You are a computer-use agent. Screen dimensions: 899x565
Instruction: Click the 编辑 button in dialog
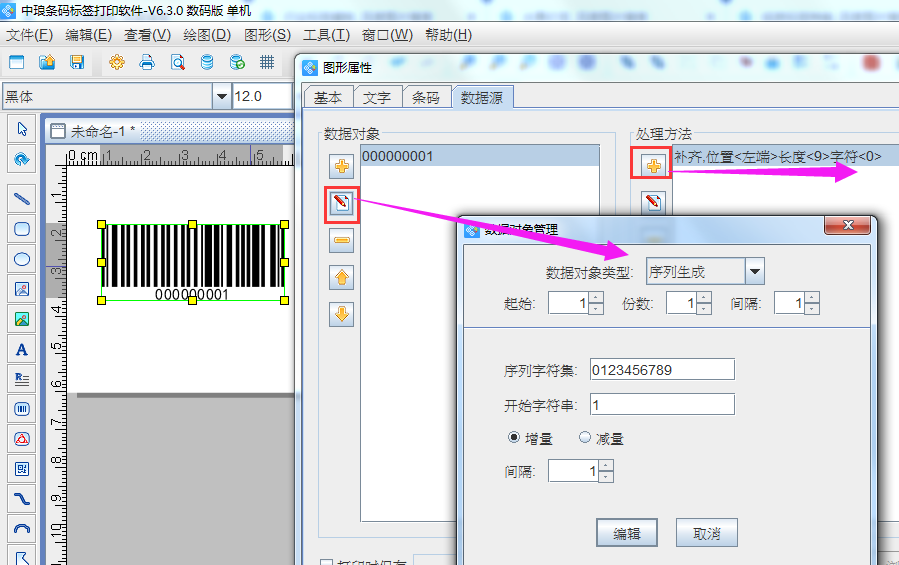[627, 533]
